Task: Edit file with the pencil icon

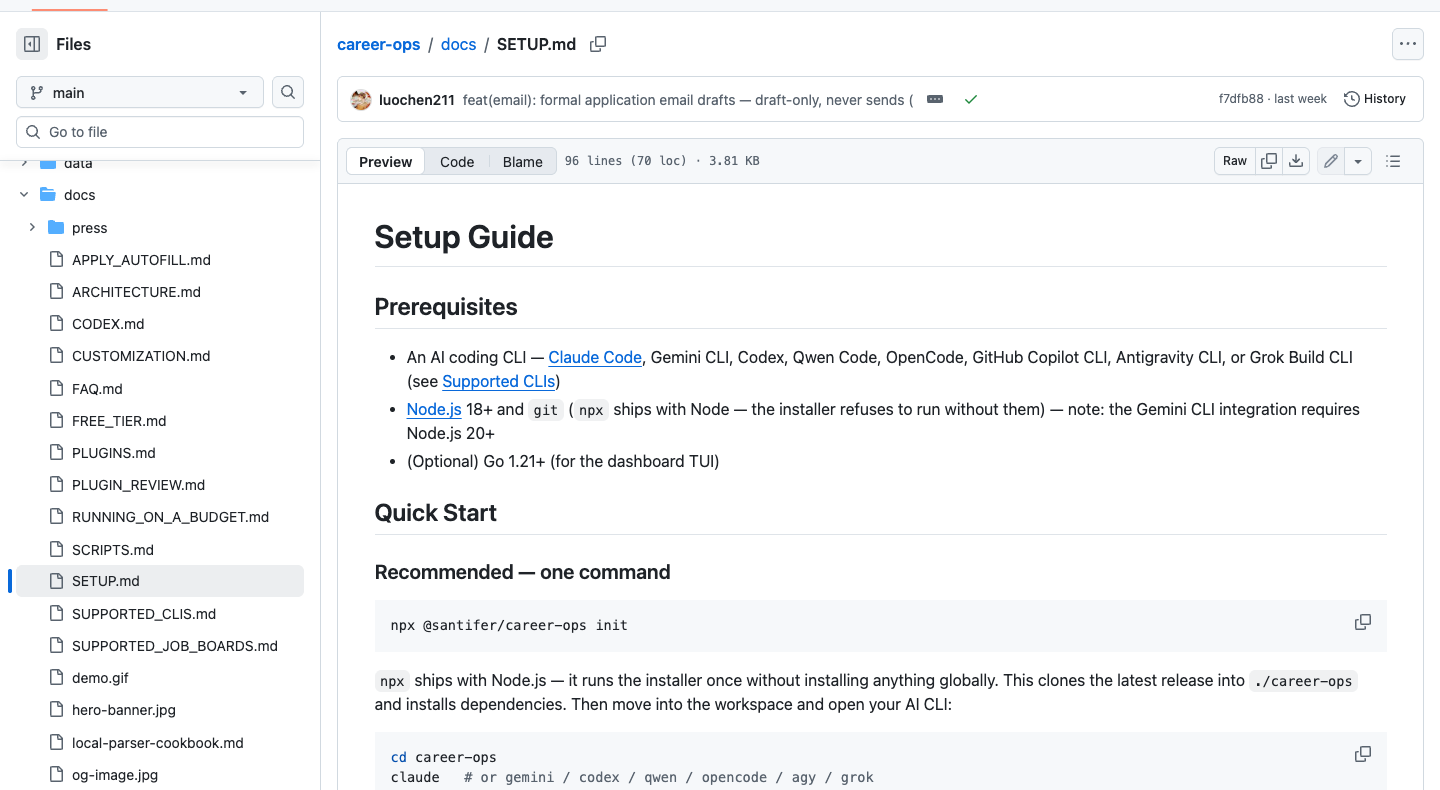Action: [1331, 161]
